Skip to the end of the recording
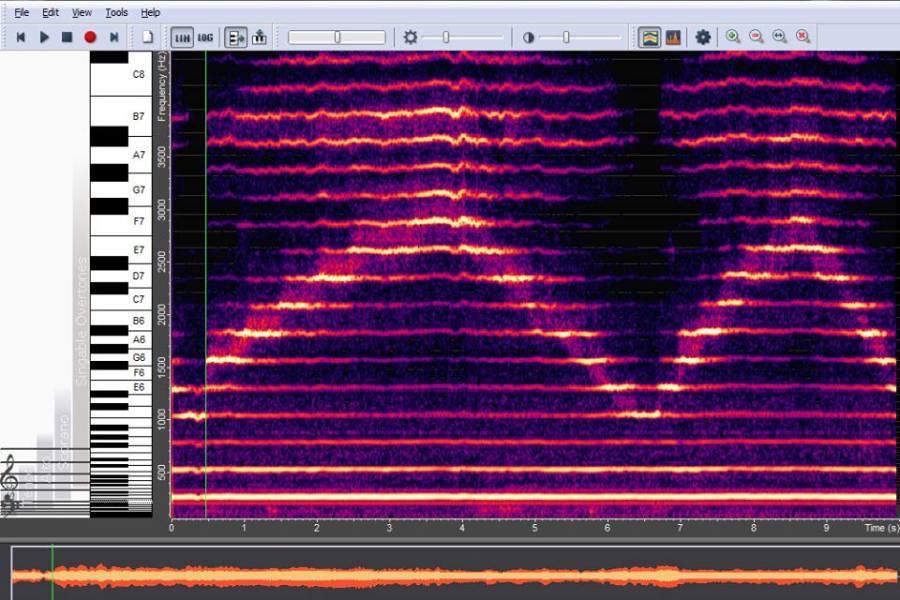Image resolution: width=900 pixels, height=600 pixels. click(x=114, y=37)
